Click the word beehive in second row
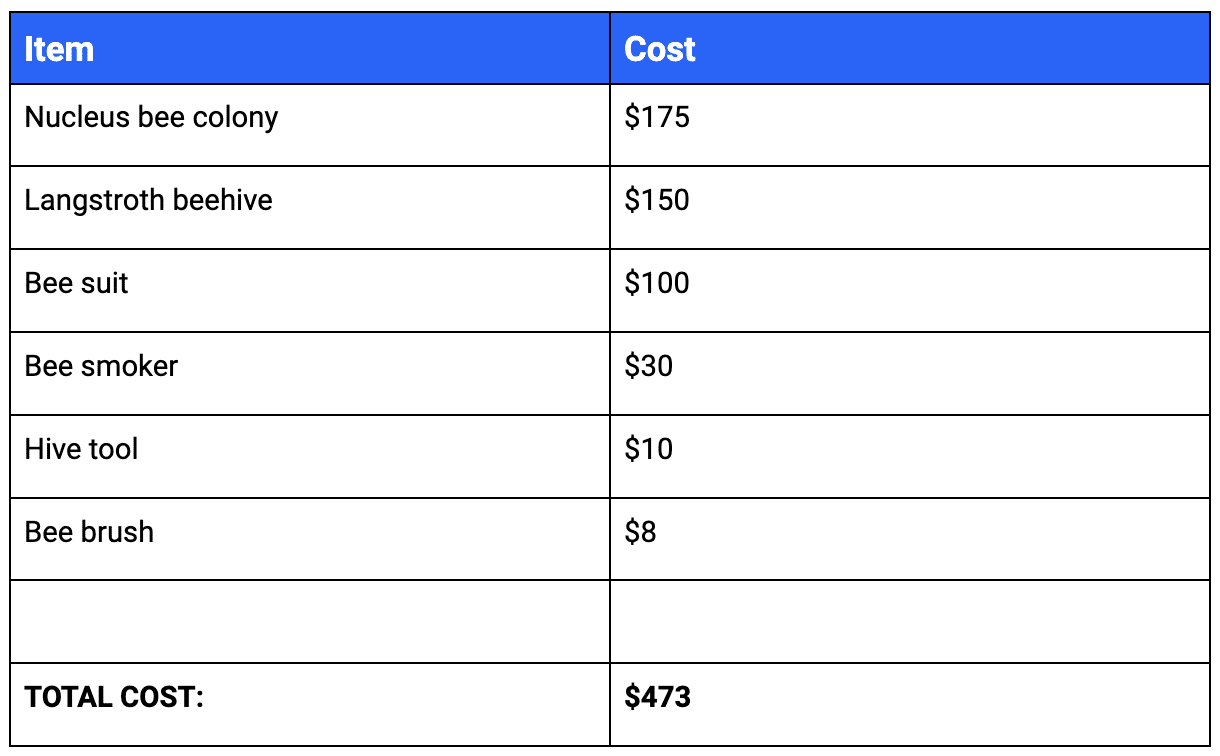 coord(223,200)
